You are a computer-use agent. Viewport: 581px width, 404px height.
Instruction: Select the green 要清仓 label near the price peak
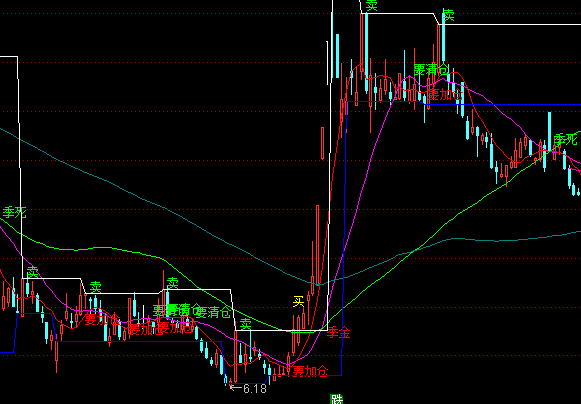pyautogui.click(x=431, y=69)
